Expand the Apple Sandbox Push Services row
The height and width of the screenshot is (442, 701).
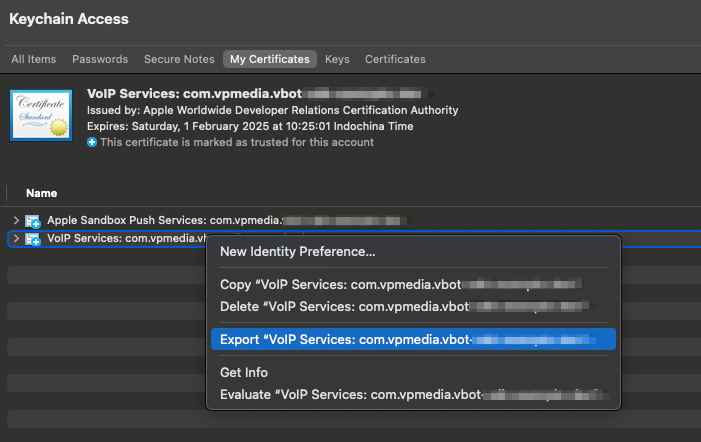[x=15, y=220]
